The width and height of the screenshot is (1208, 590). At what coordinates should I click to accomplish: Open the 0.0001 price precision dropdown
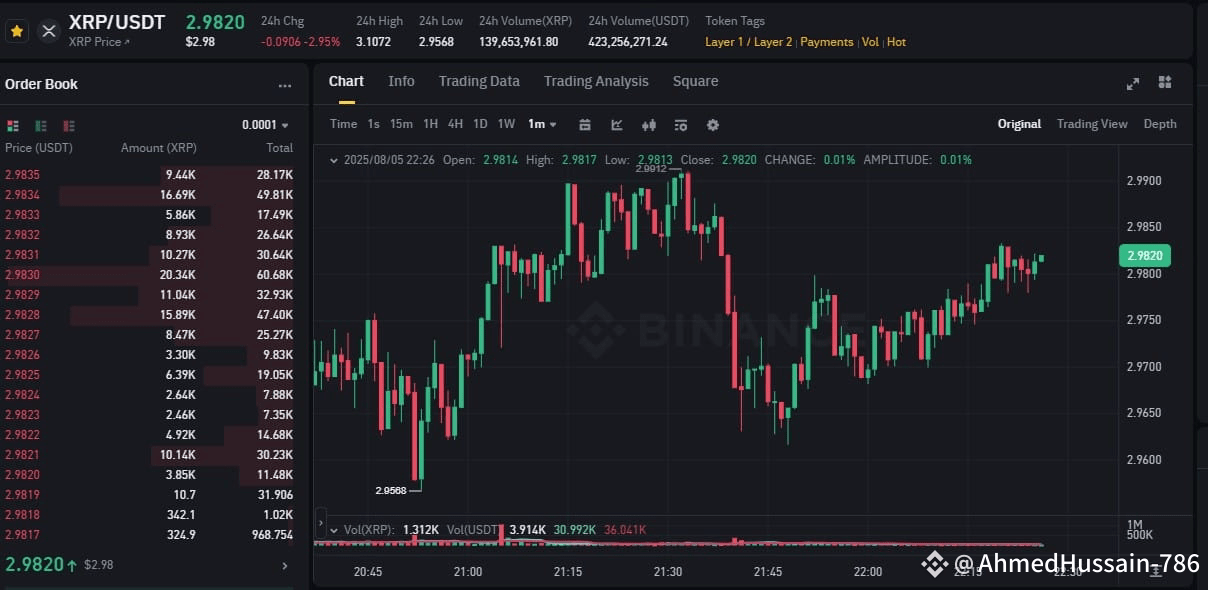point(265,125)
